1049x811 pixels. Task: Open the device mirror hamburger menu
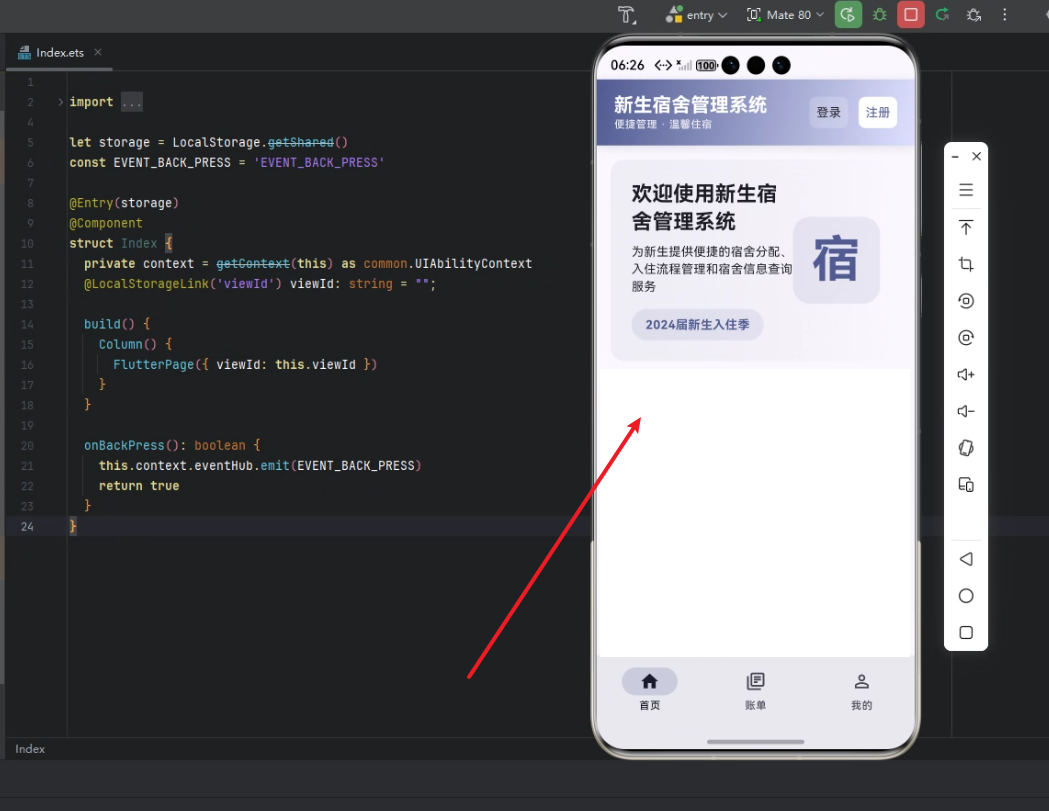point(965,189)
